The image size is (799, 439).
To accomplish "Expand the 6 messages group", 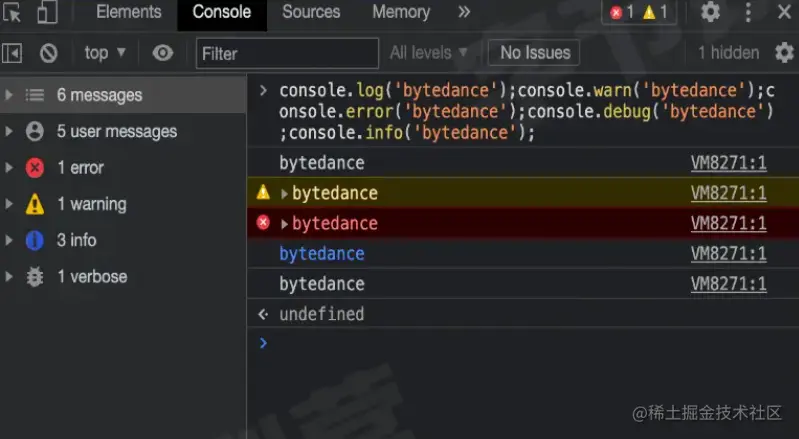I will click(x=9, y=95).
